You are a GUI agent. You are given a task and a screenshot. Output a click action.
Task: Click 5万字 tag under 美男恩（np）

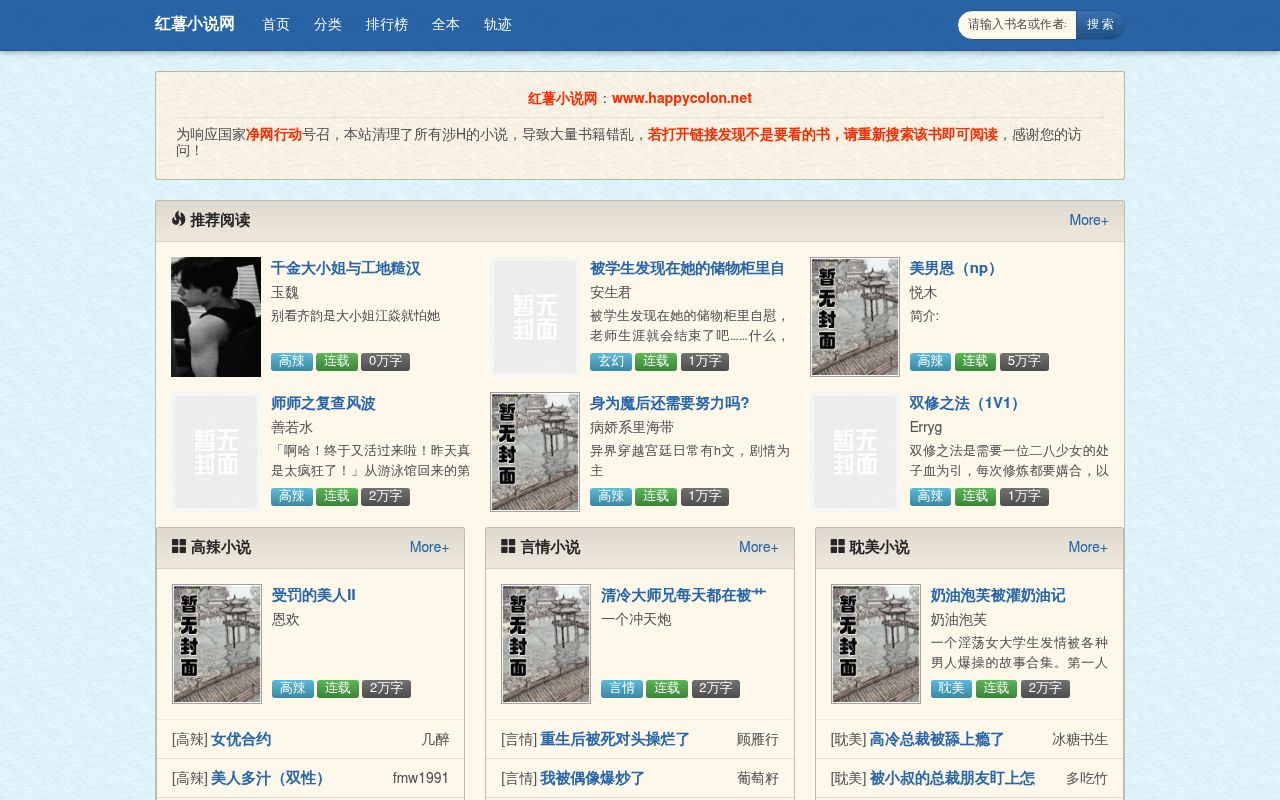coord(1024,361)
